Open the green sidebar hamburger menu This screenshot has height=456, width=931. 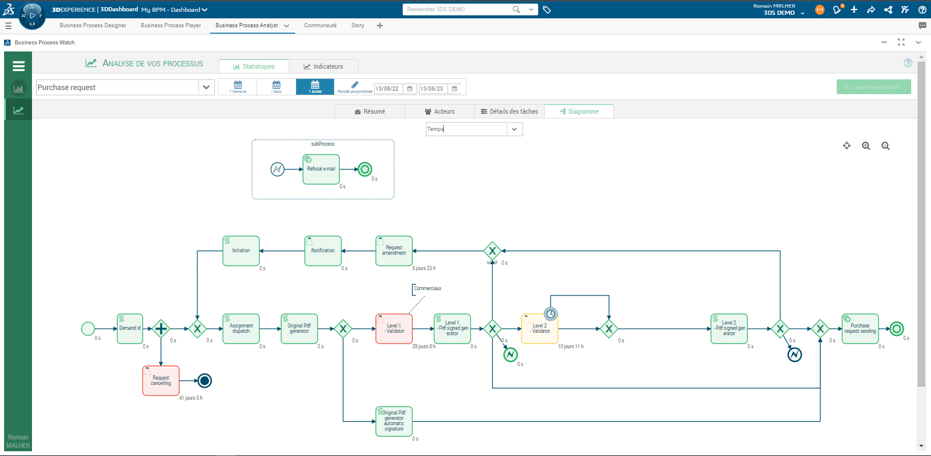[x=18, y=66]
